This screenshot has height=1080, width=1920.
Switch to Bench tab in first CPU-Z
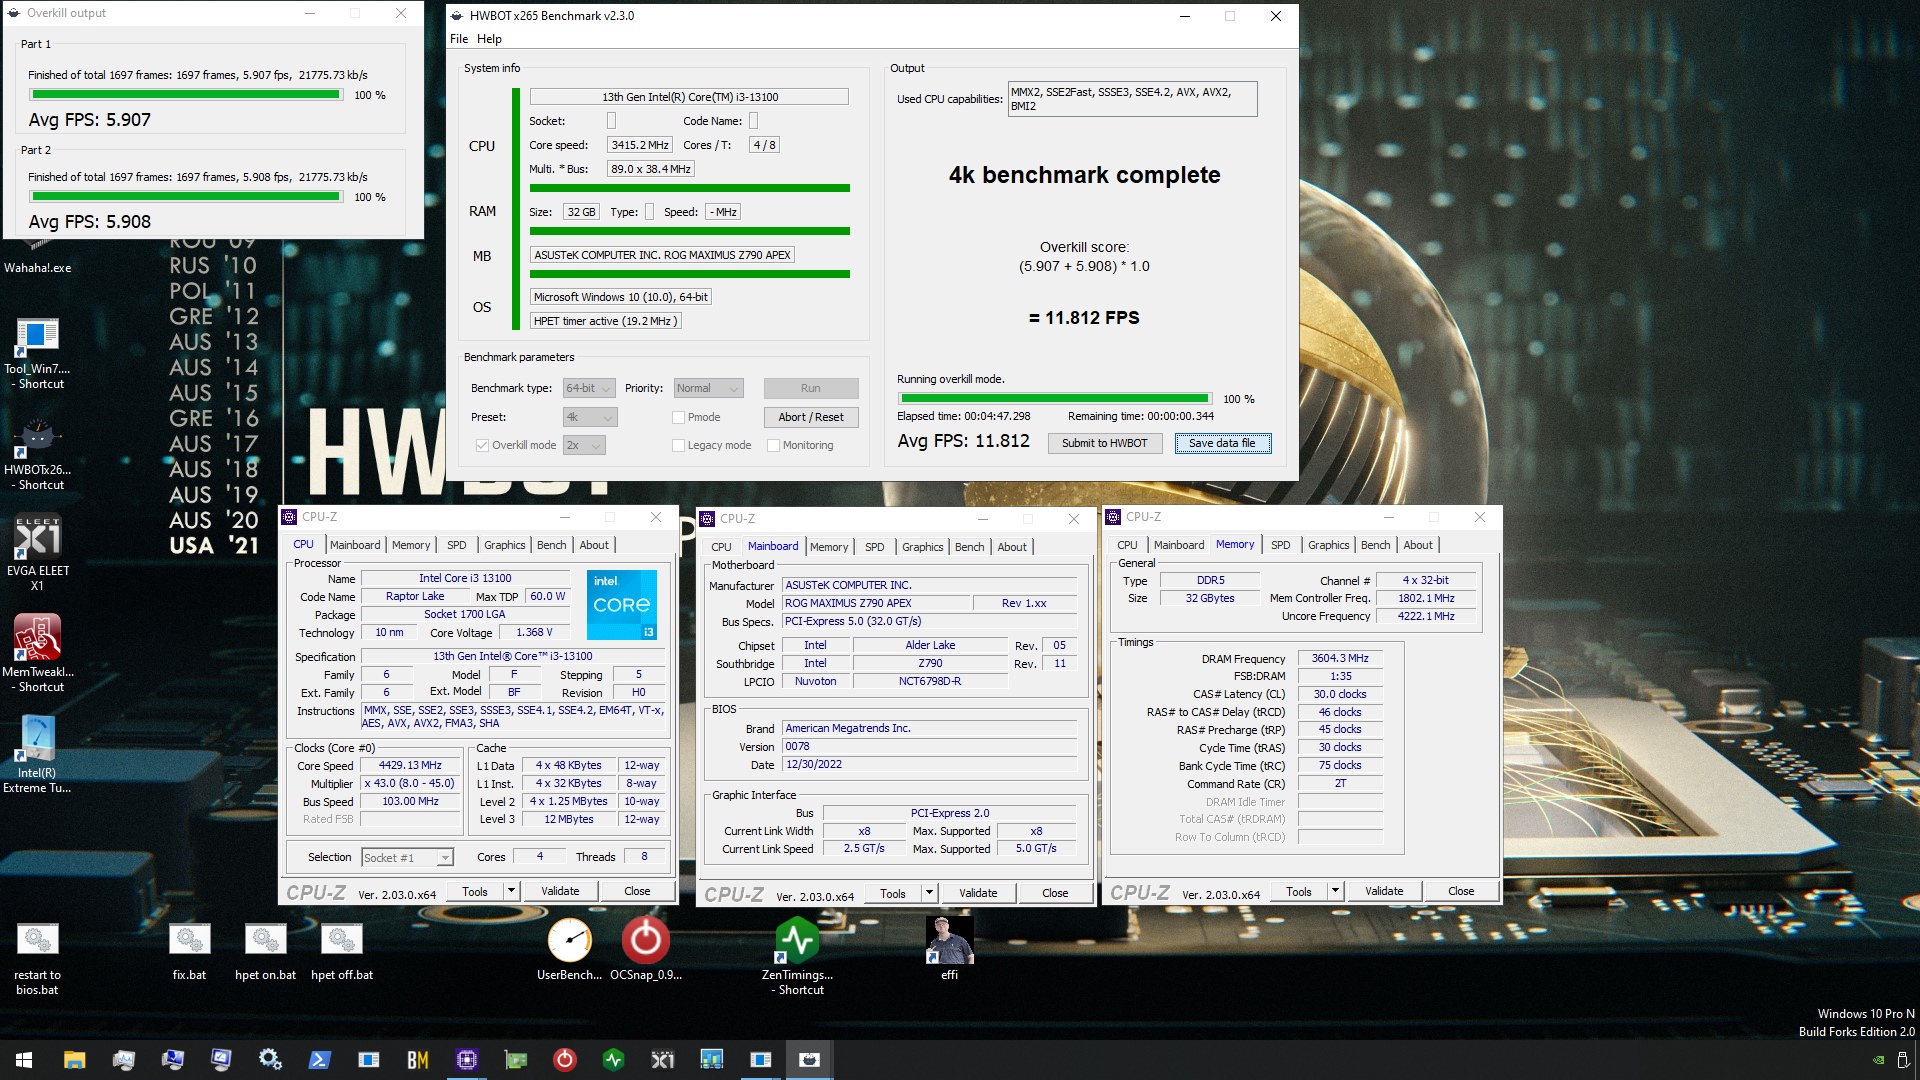(551, 545)
